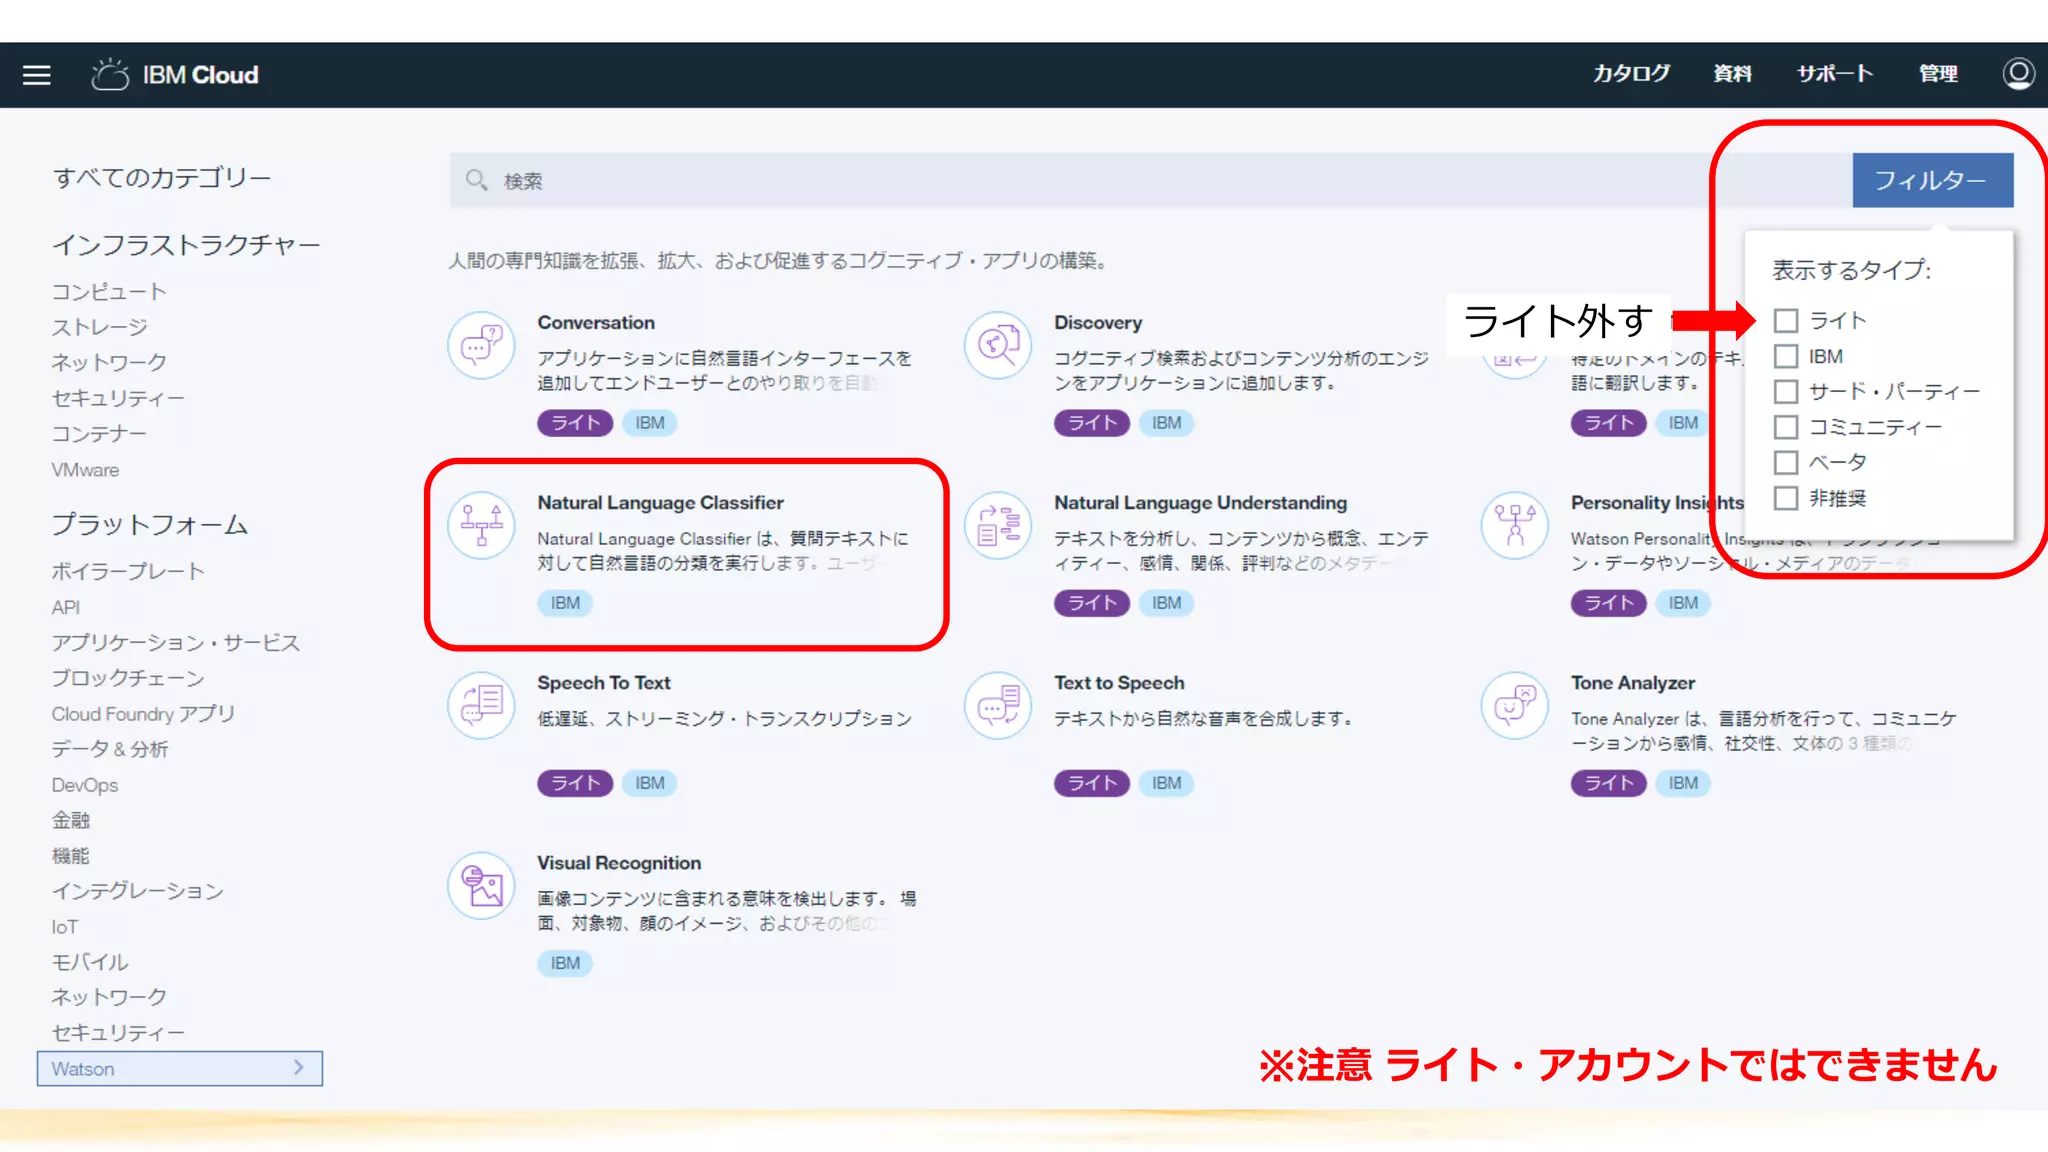Open the 資料 menu
Screen dimensions: 2048x1152
1732,74
